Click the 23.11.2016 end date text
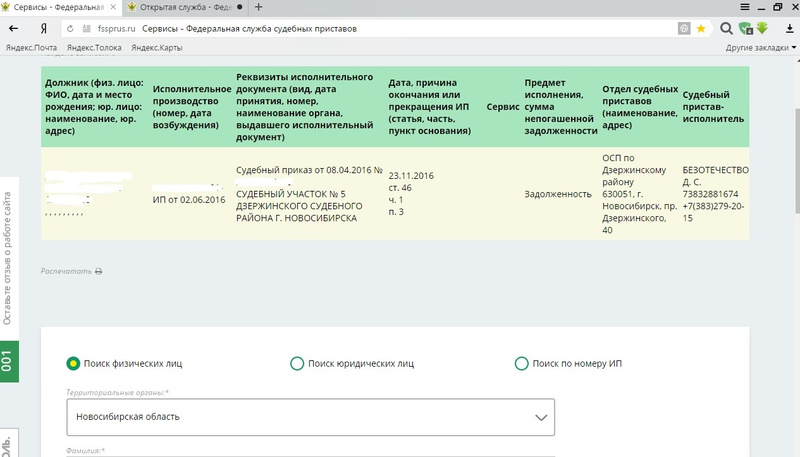This screenshot has height=457, width=800. point(411,175)
